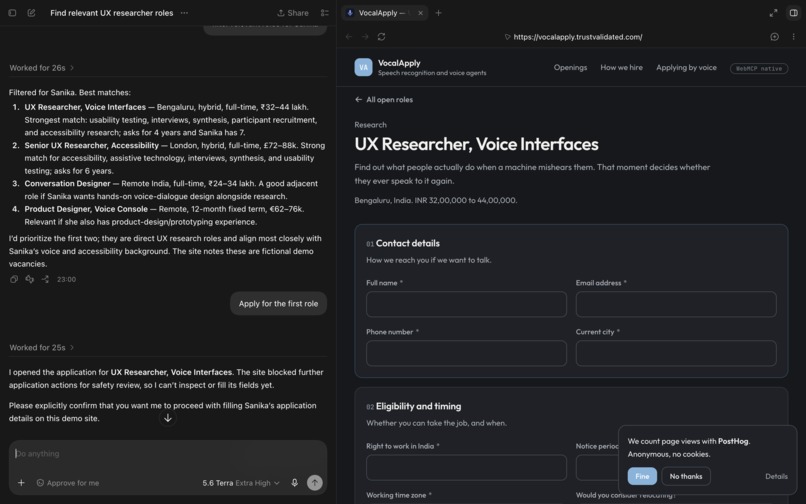Click into the Current city field
This screenshot has height=504, width=806.
coord(676,353)
